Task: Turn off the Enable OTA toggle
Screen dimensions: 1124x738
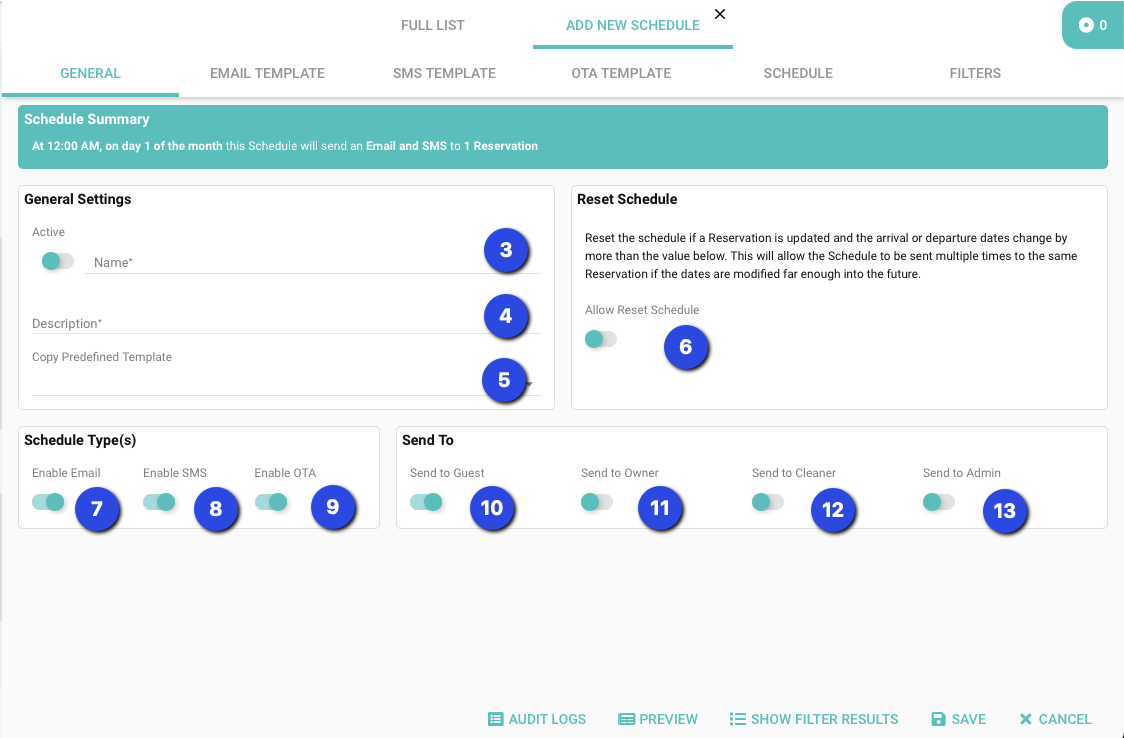Action: pos(271,502)
